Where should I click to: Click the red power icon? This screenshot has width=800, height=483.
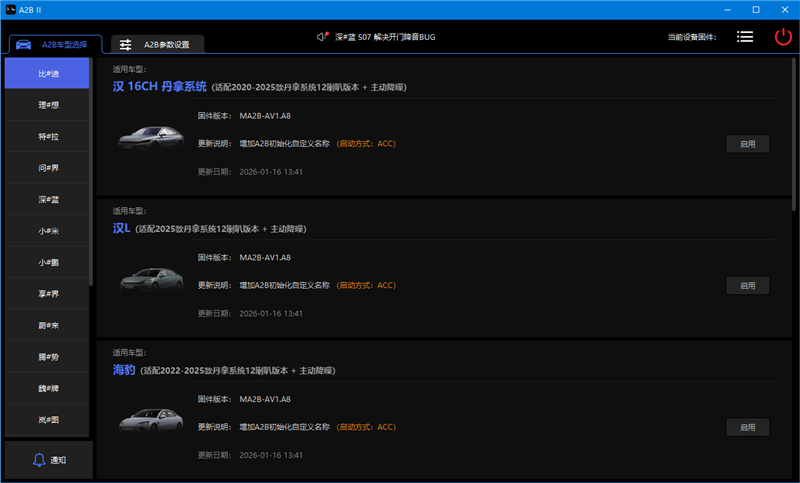tap(782, 37)
